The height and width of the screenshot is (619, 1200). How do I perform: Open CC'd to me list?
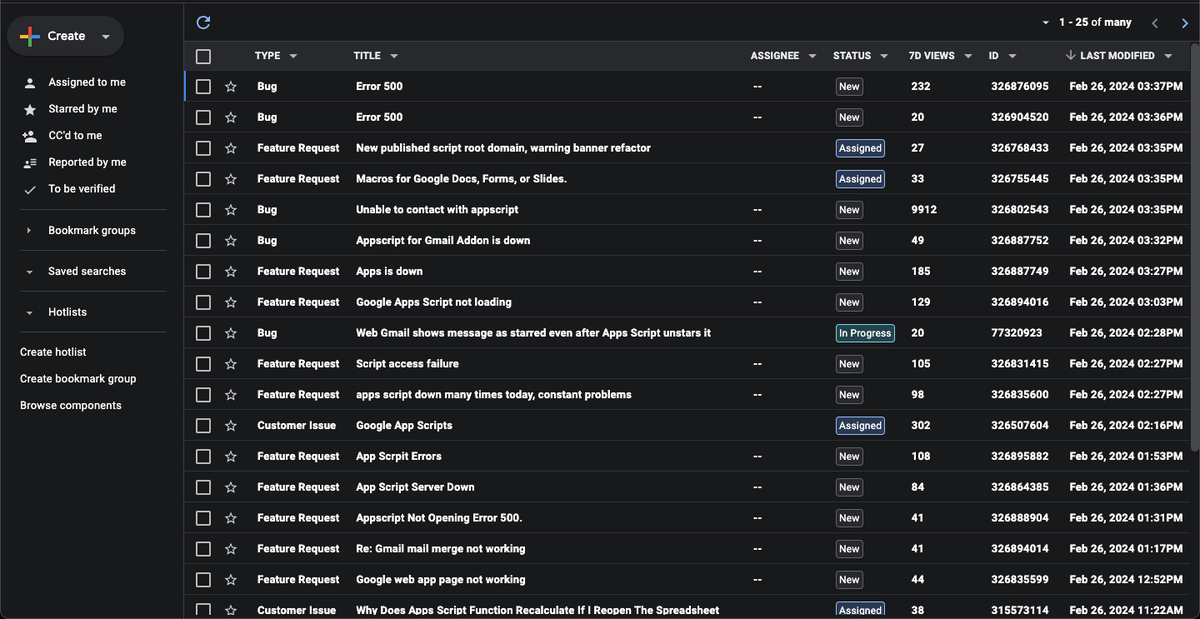click(75, 136)
